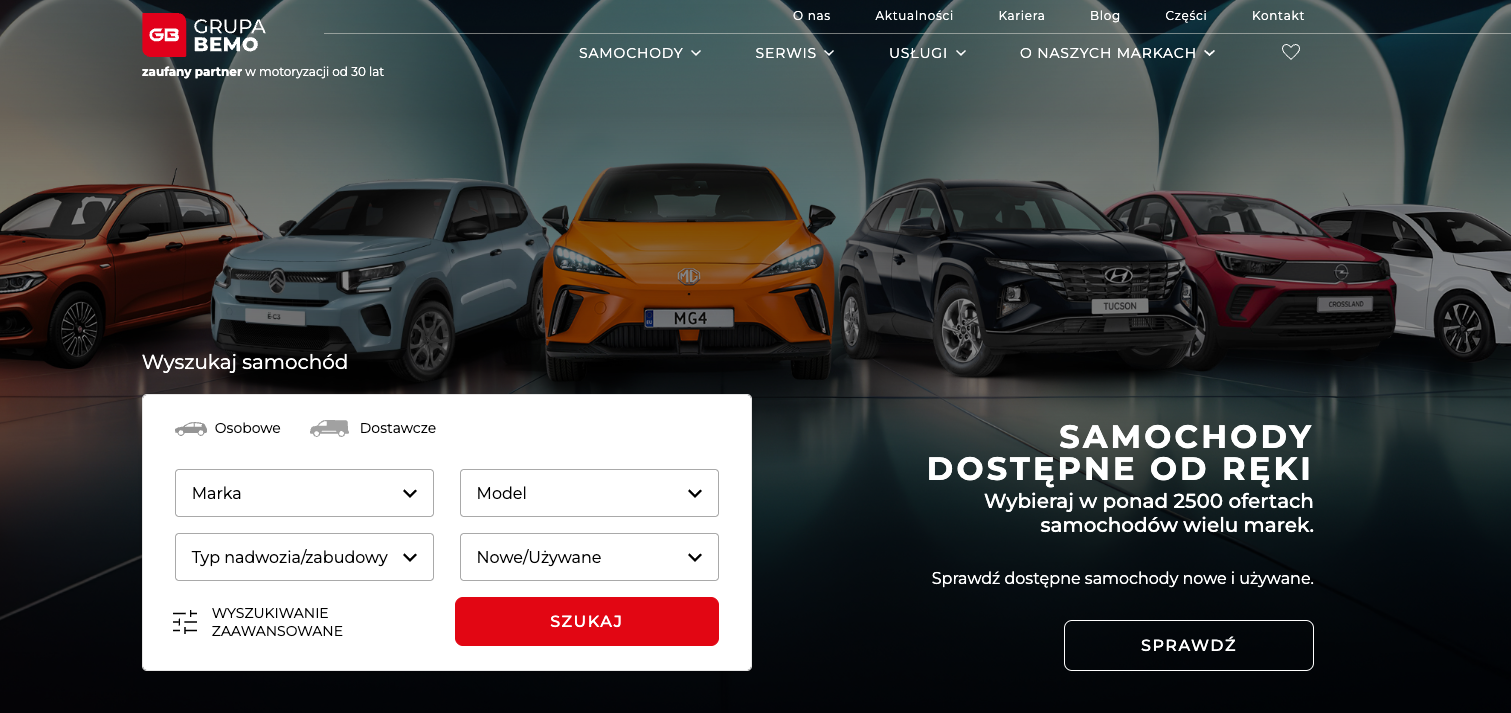
Task: Open favorites via heart icon
Action: 1291,52
